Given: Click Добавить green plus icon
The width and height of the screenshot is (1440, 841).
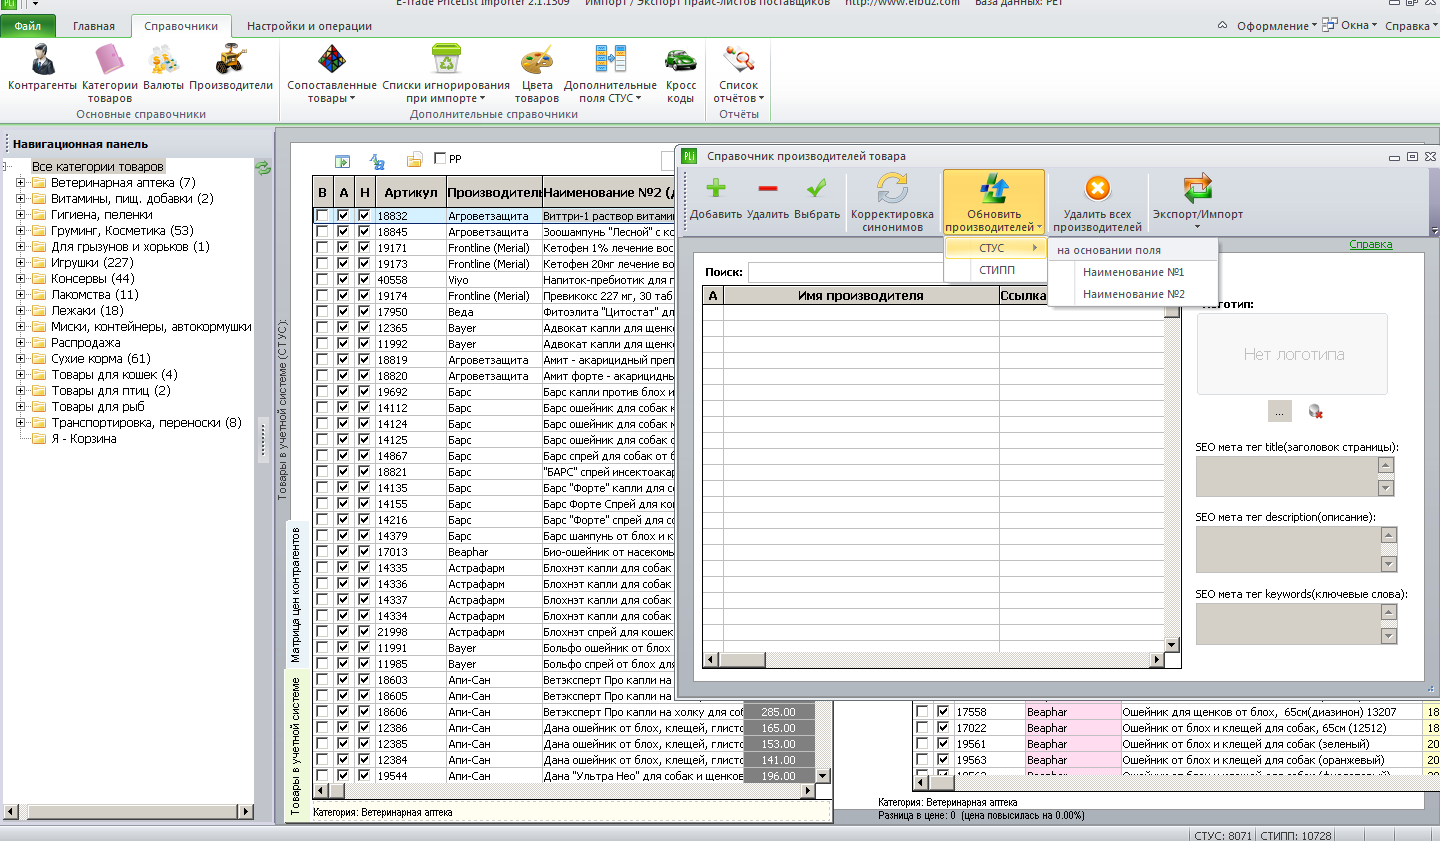Looking at the screenshot, I should coord(716,188).
